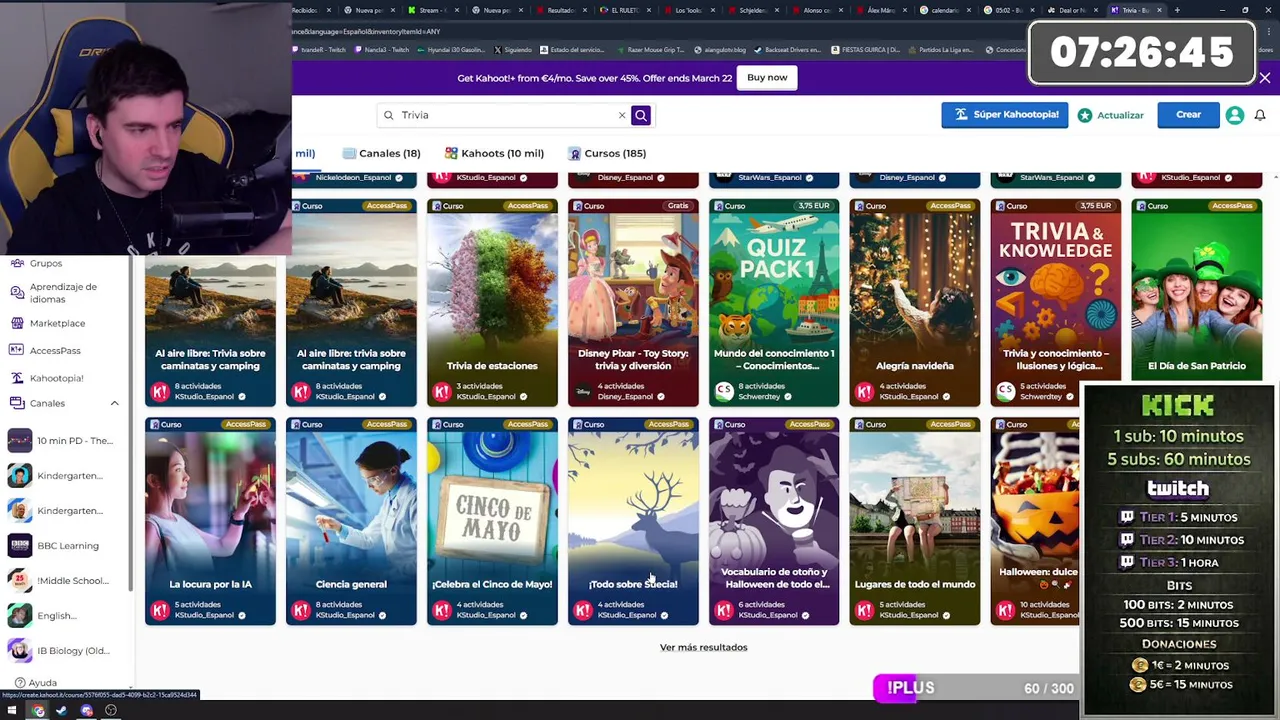Open La locura por la IA card
This screenshot has width=1280, height=720.
coord(210,521)
